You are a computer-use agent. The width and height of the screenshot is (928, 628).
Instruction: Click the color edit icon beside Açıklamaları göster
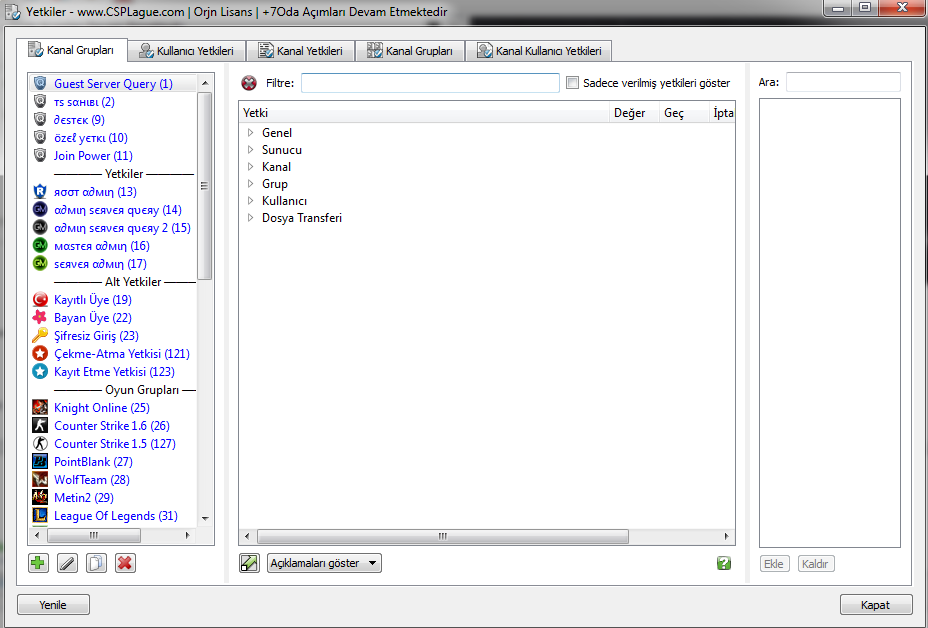click(250, 563)
